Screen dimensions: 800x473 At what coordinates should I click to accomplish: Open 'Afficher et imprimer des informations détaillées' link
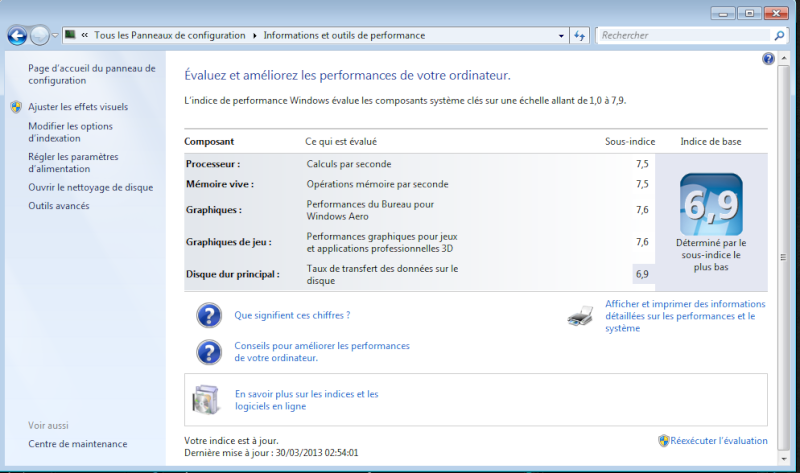click(685, 316)
